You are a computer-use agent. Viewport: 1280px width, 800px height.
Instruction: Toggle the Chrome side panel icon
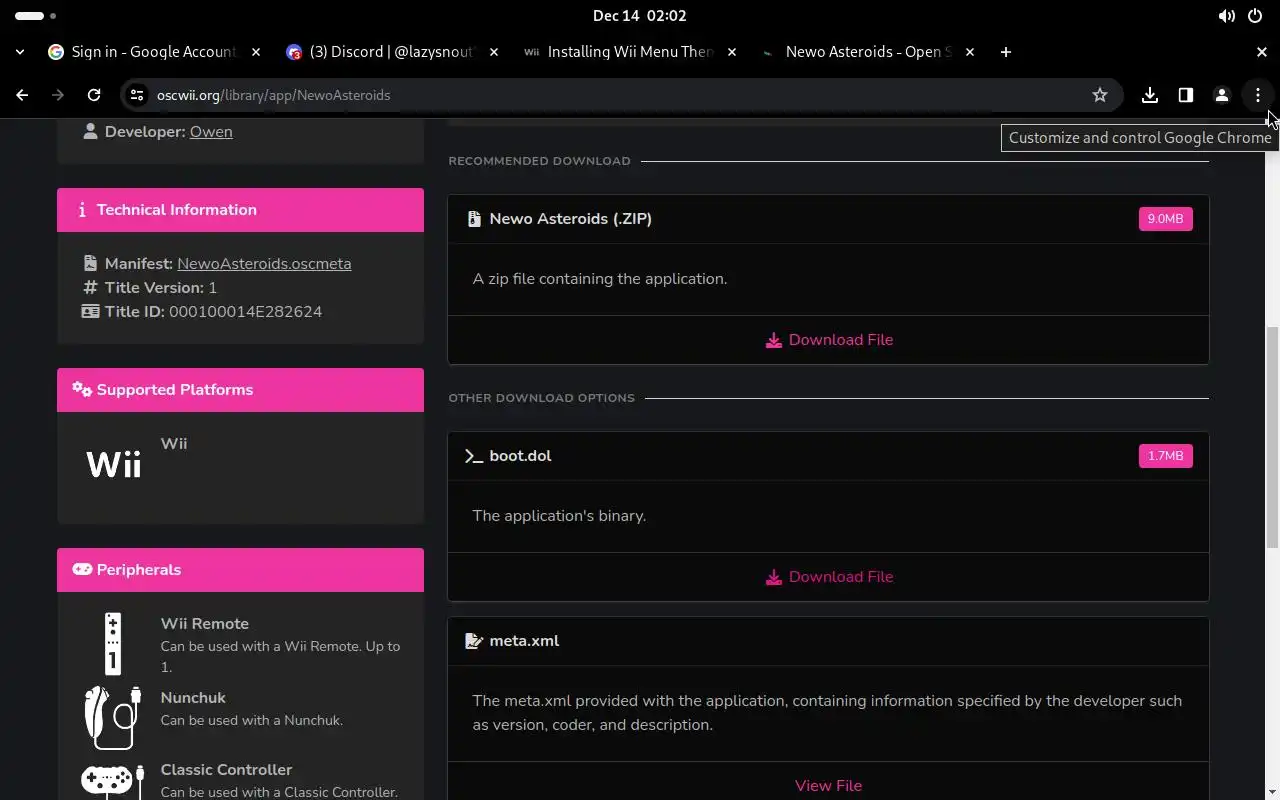coord(1185,95)
